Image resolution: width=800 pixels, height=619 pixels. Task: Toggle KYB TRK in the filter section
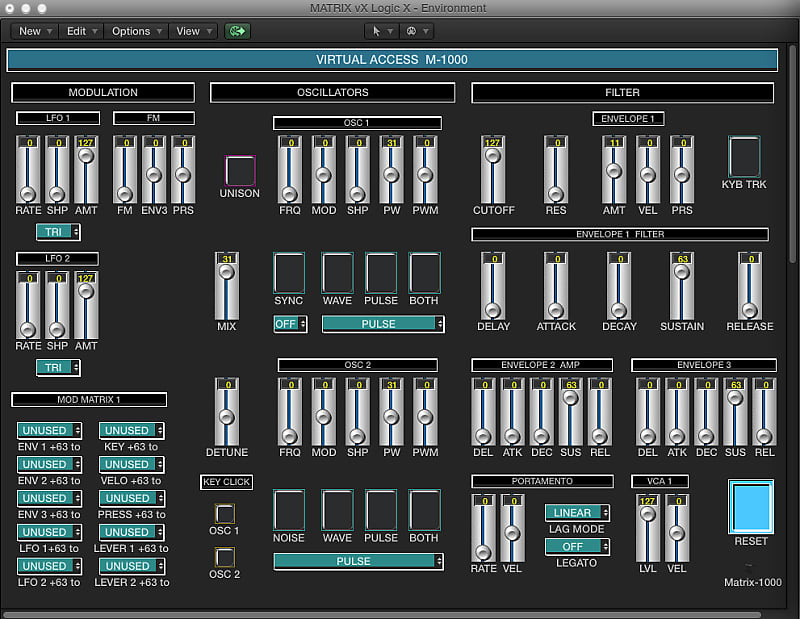pos(744,158)
